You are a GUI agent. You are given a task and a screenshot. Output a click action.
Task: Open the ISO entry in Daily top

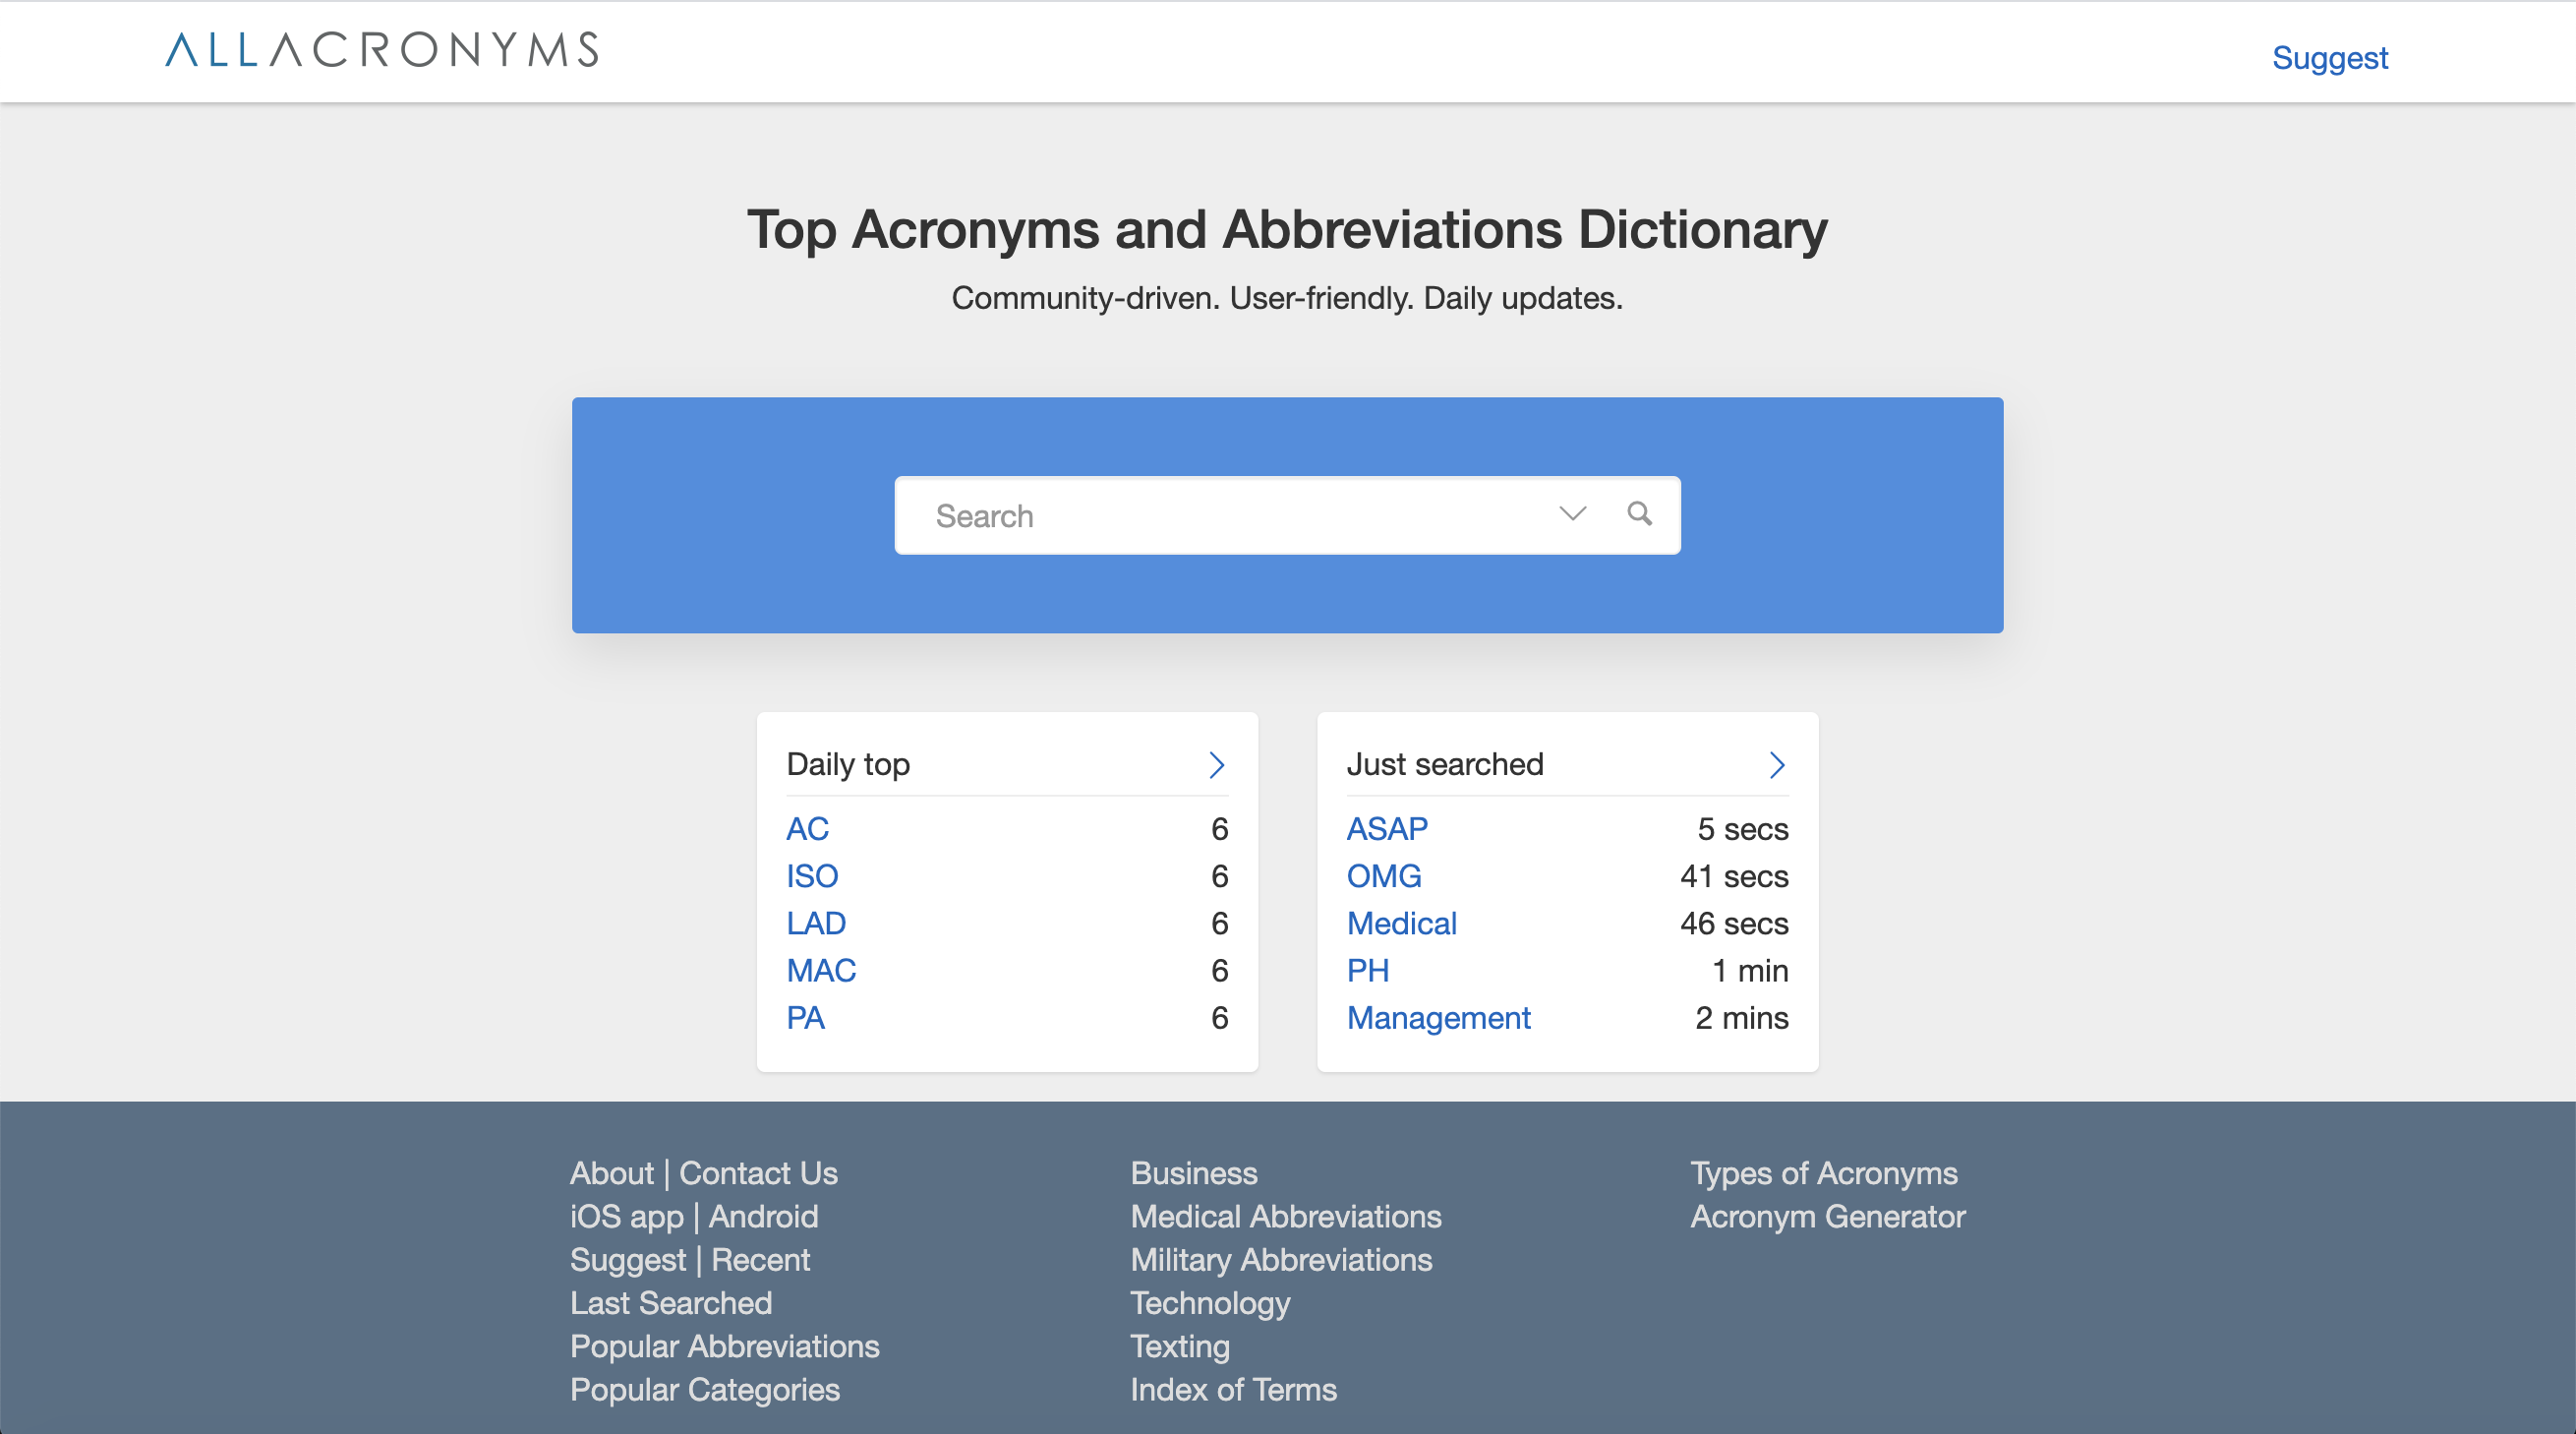tap(812, 876)
